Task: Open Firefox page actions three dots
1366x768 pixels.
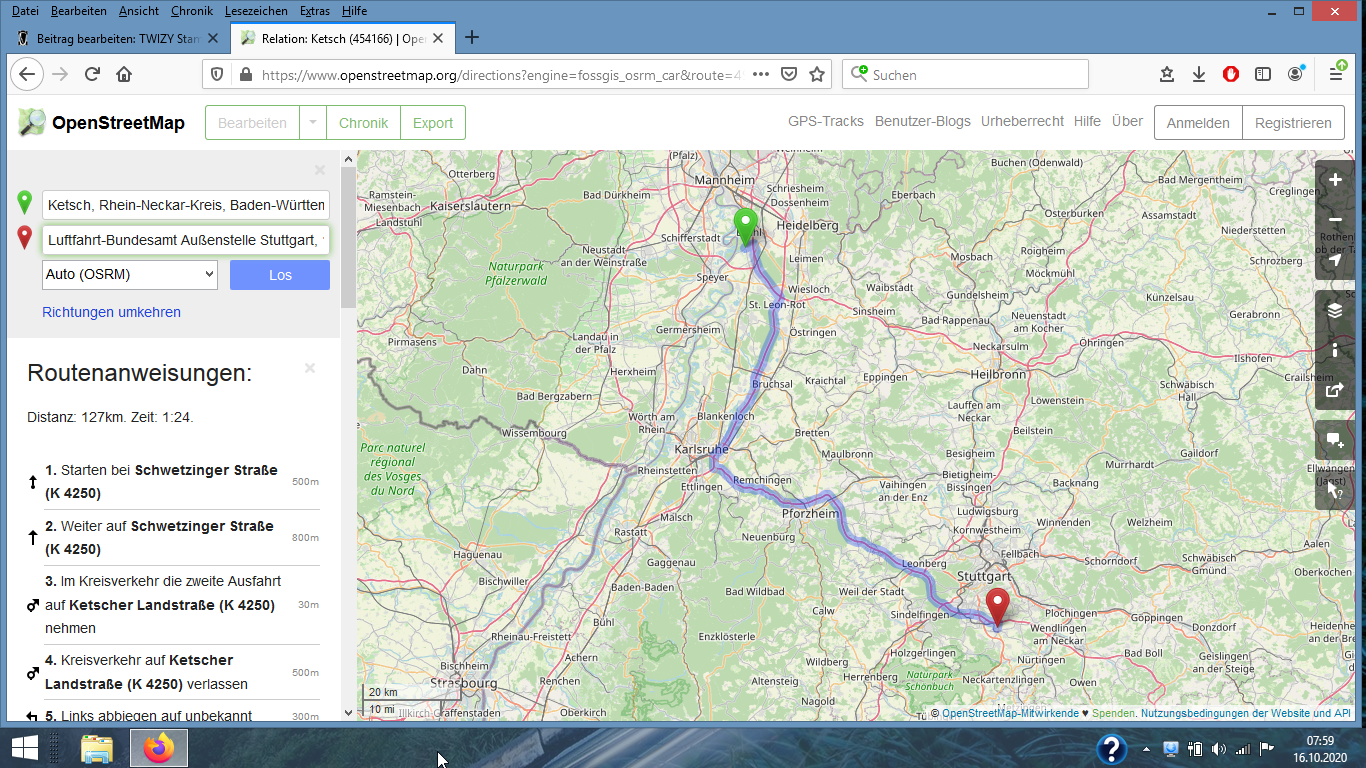Action: tap(760, 74)
